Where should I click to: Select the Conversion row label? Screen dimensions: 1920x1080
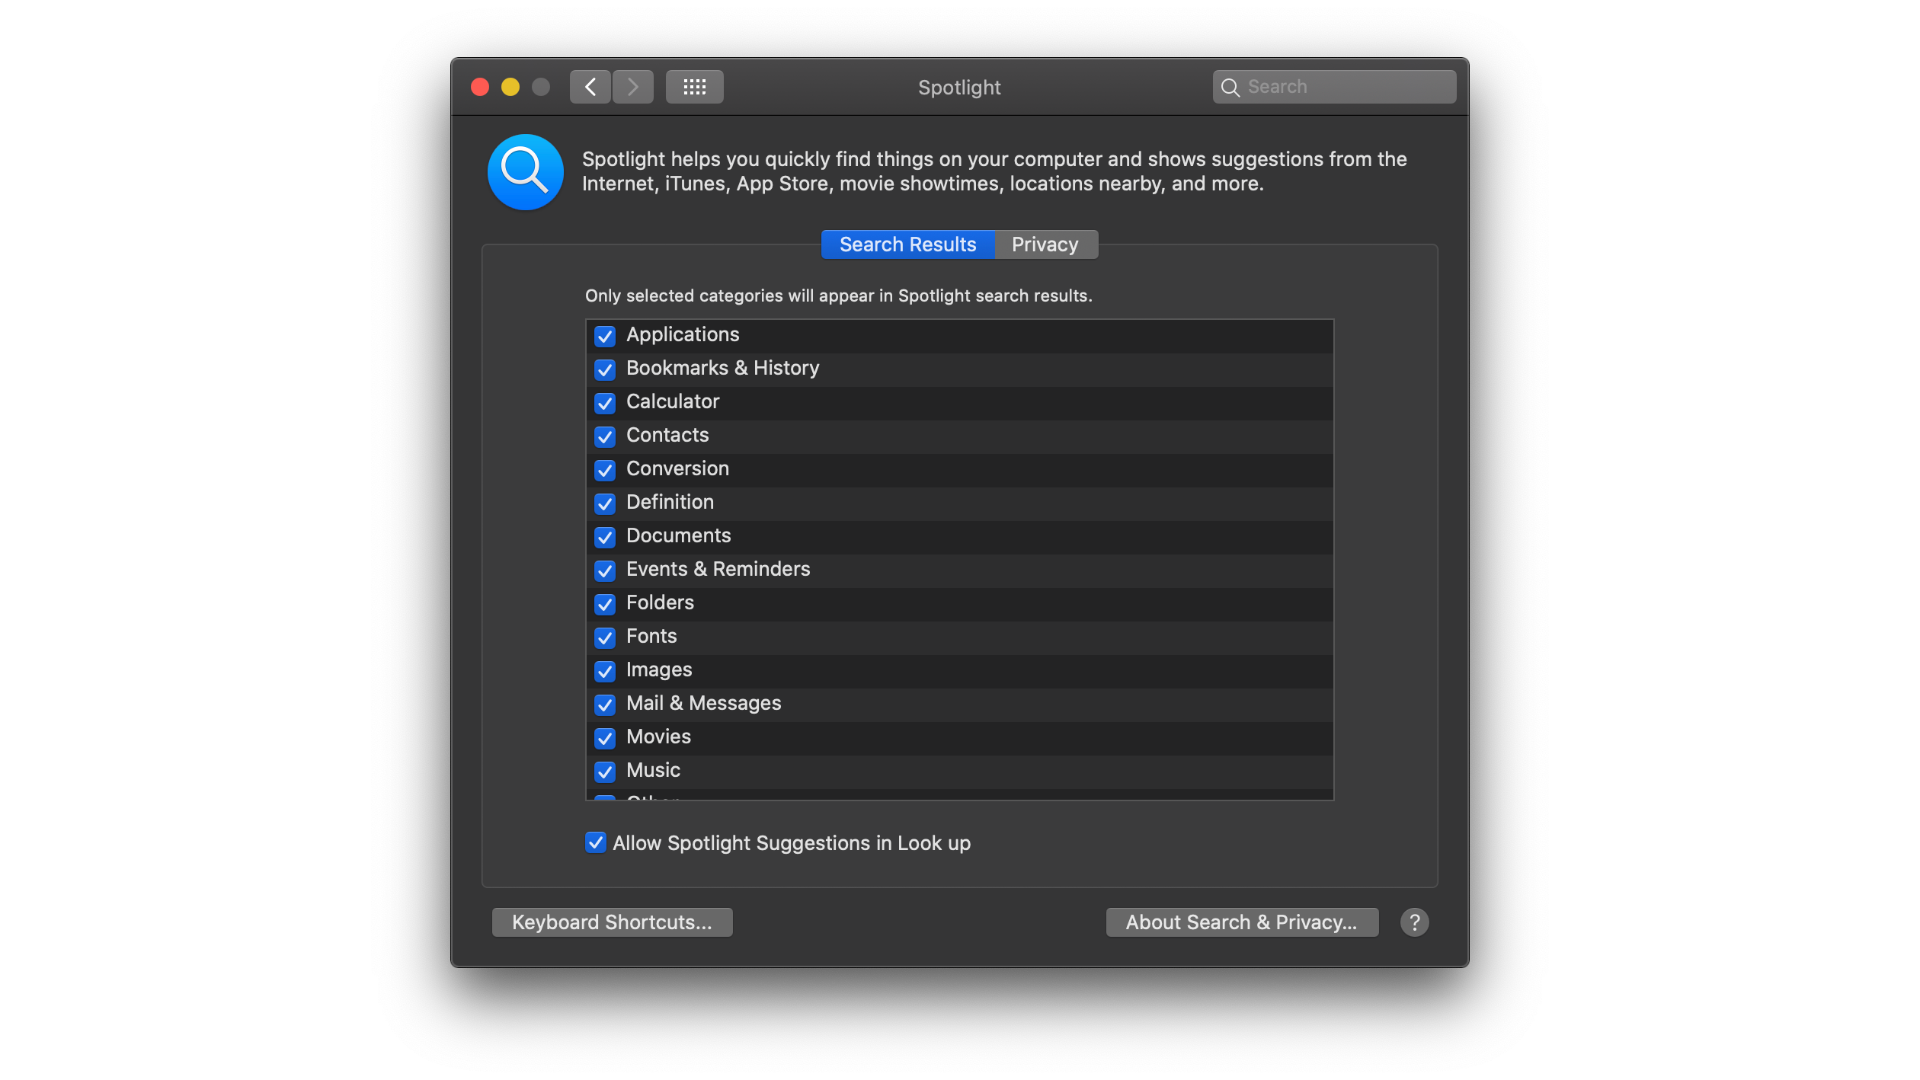point(678,469)
